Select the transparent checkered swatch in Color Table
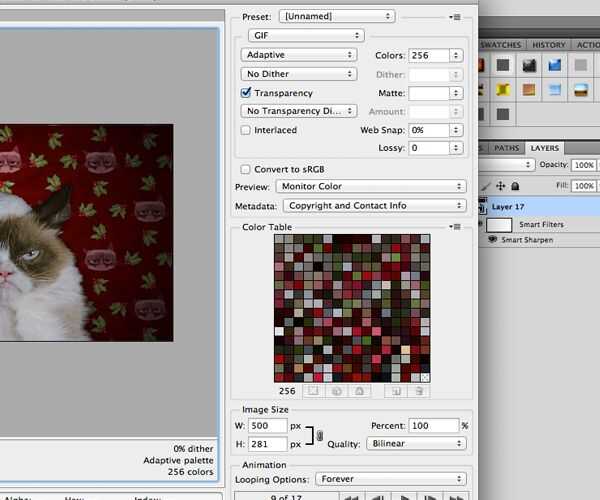 425,378
